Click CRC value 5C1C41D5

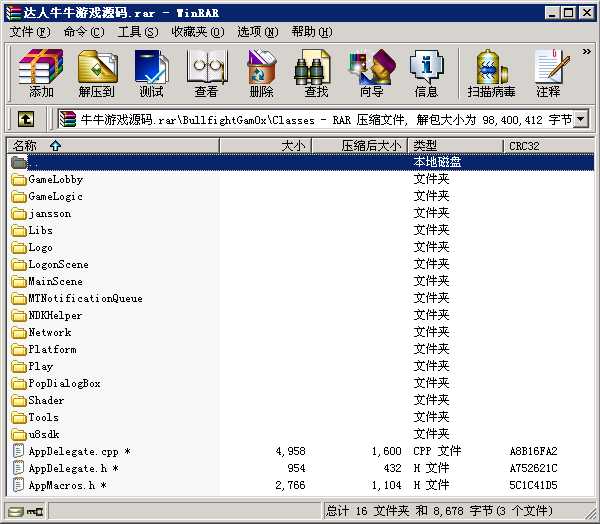coord(533,485)
